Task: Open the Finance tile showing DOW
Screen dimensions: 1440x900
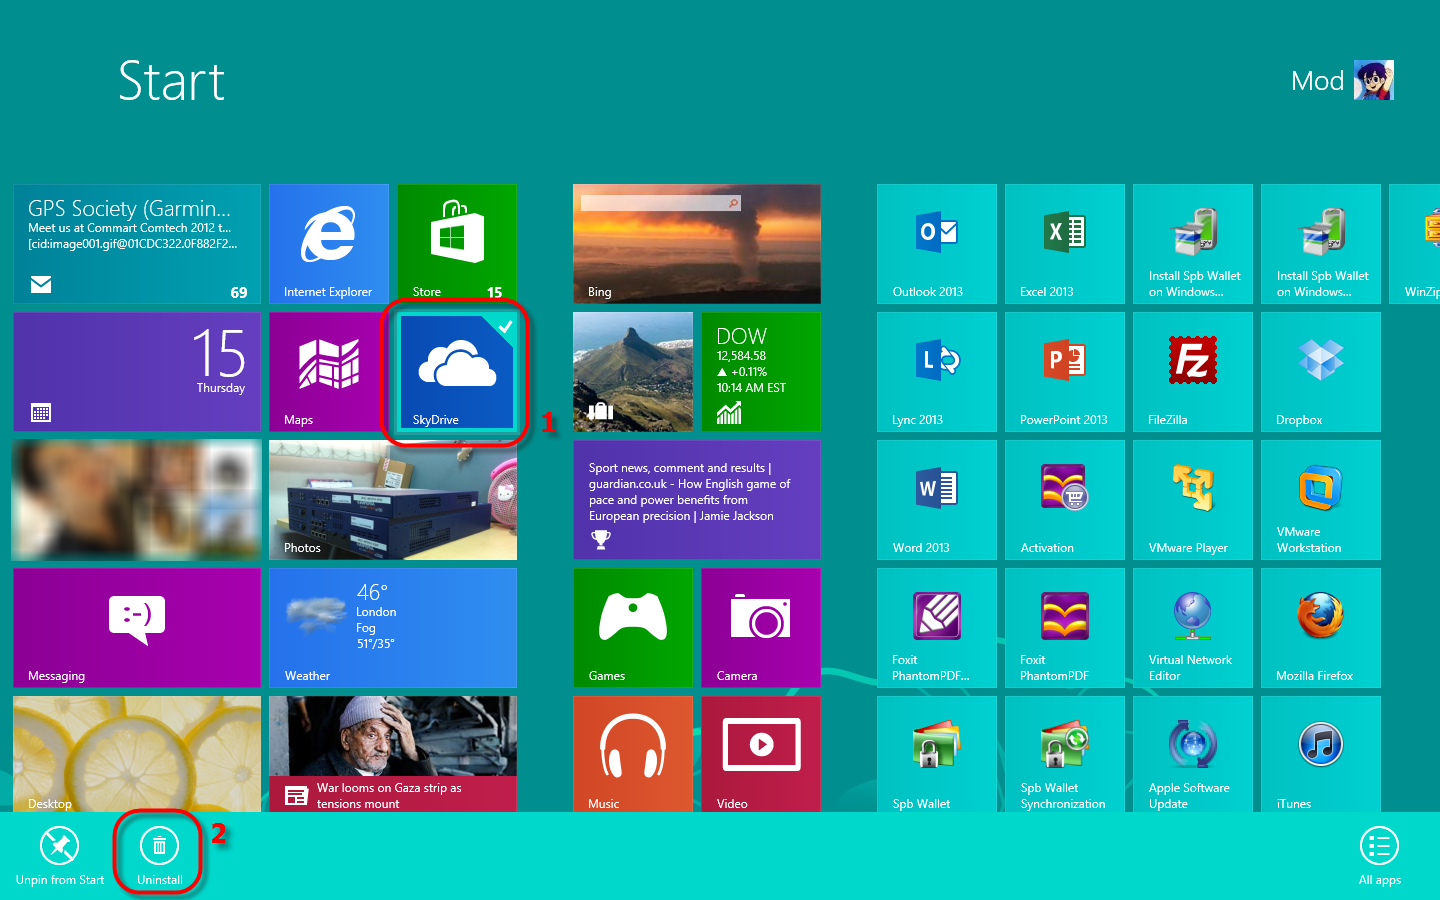Action: pyautogui.click(x=761, y=372)
